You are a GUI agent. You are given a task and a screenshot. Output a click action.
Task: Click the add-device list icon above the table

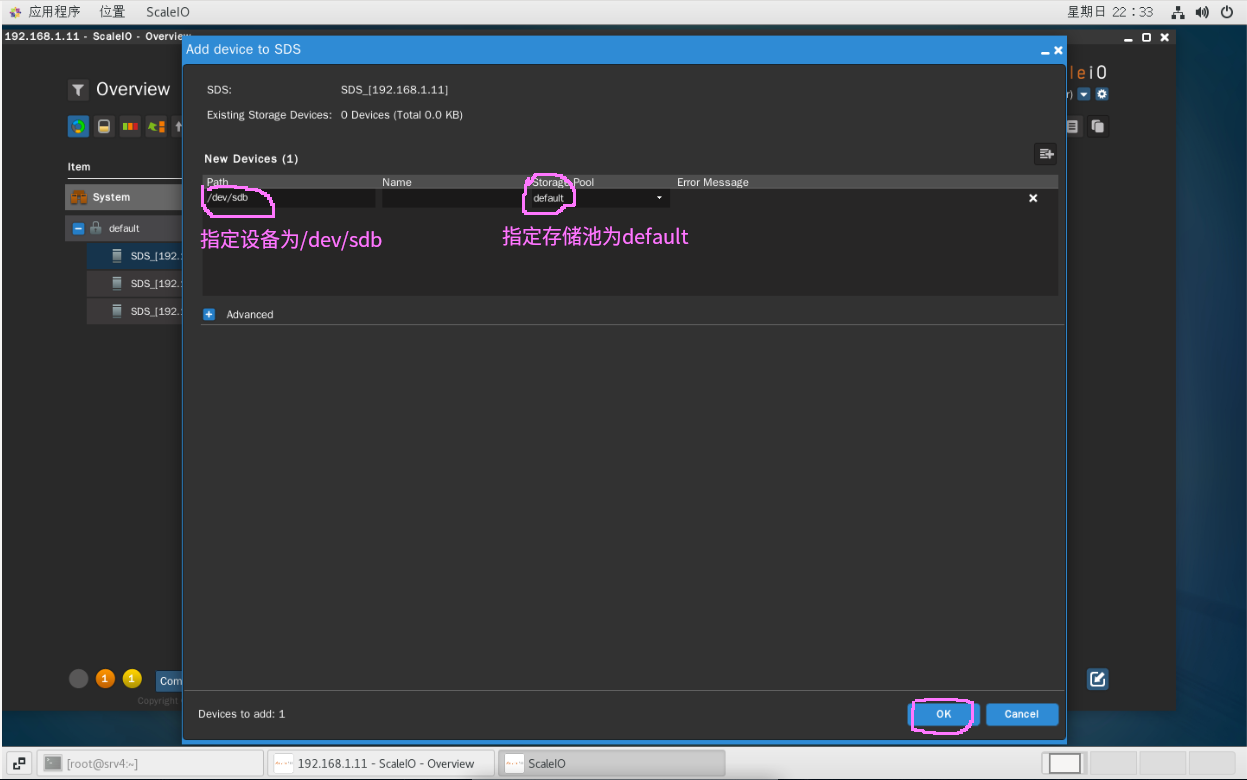(x=1046, y=153)
